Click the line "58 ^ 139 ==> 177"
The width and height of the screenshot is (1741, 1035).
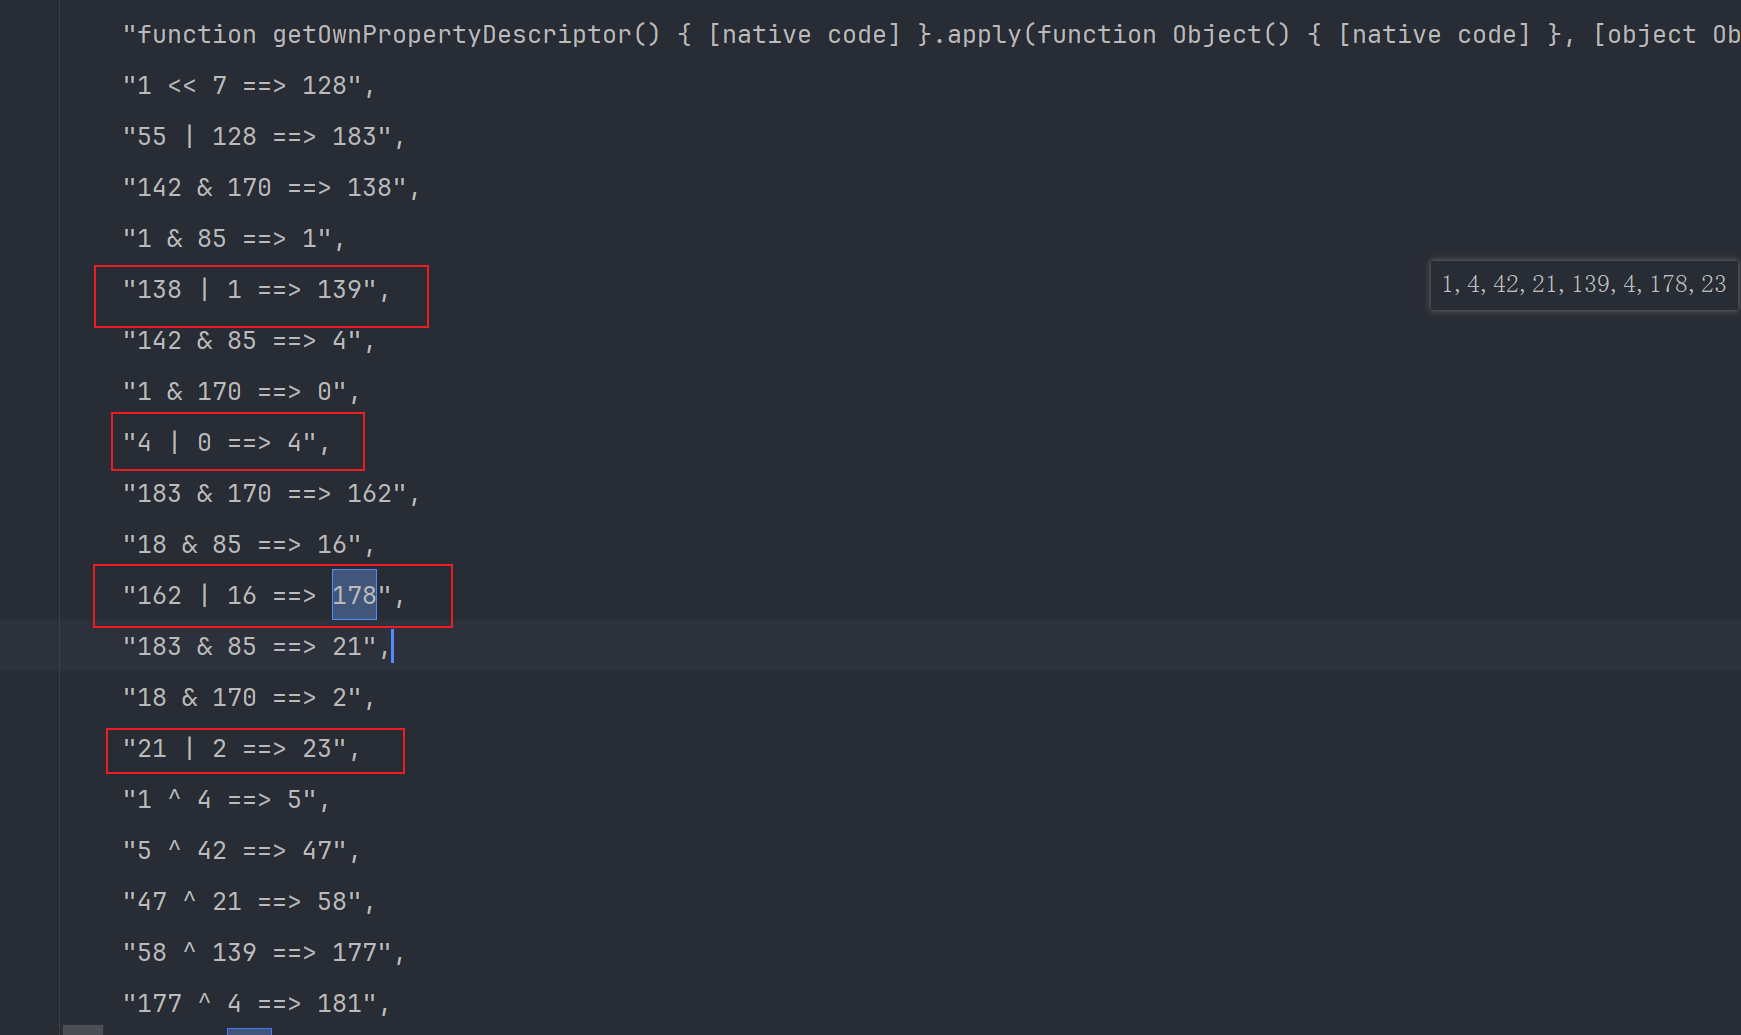[x=263, y=953]
